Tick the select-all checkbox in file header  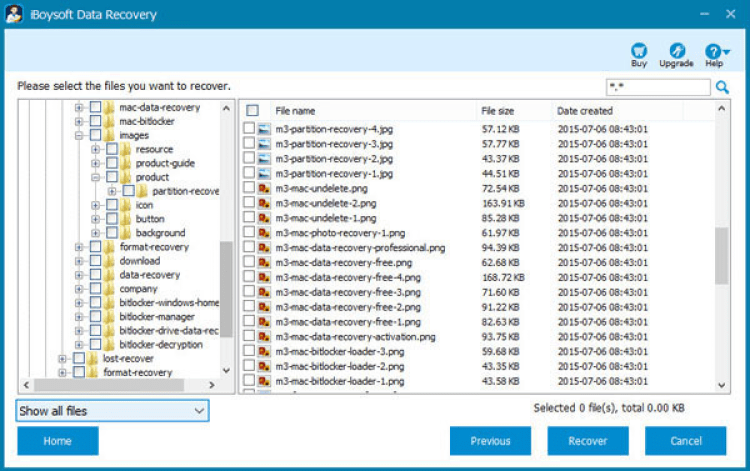point(253,111)
